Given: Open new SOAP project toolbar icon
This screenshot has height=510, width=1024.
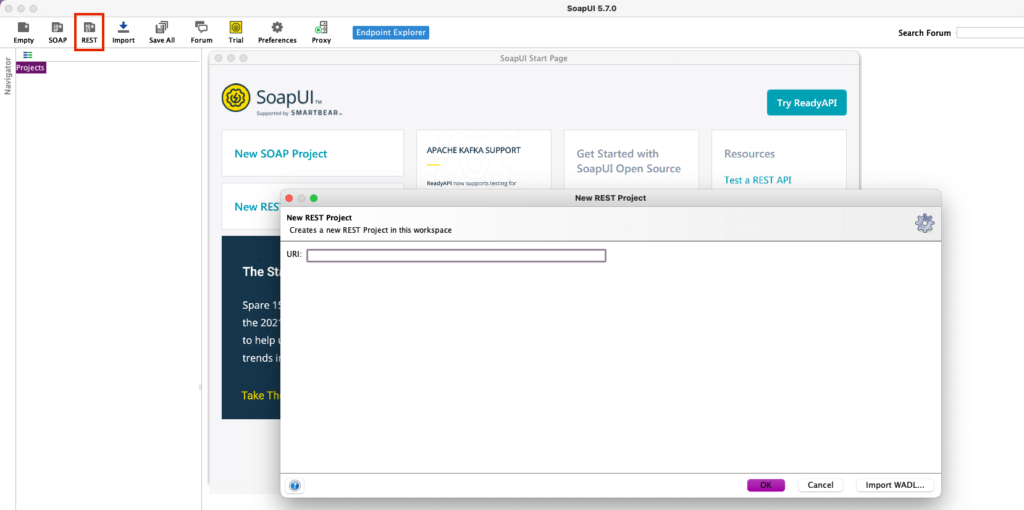Looking at the screenshot, I should tap(57, 32).
